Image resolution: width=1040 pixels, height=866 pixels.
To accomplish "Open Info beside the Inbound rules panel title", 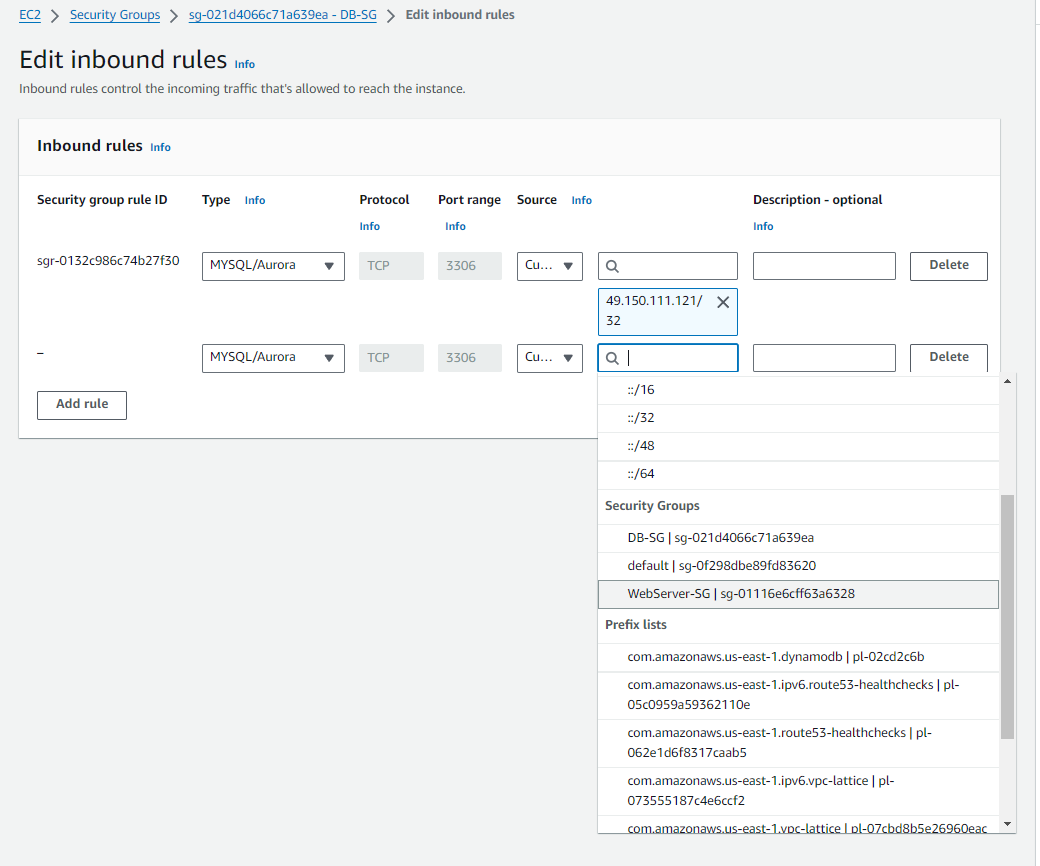I will (x=160, y=147).
